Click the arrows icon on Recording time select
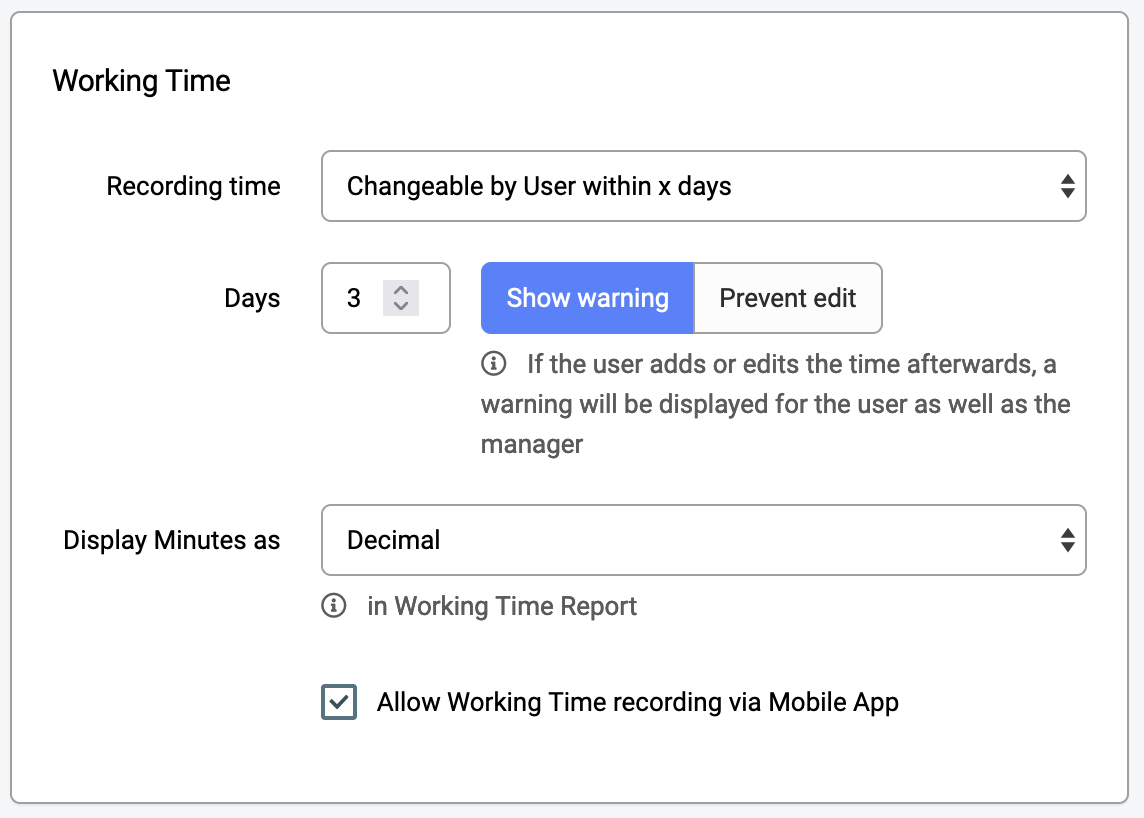 (1067, 186)
